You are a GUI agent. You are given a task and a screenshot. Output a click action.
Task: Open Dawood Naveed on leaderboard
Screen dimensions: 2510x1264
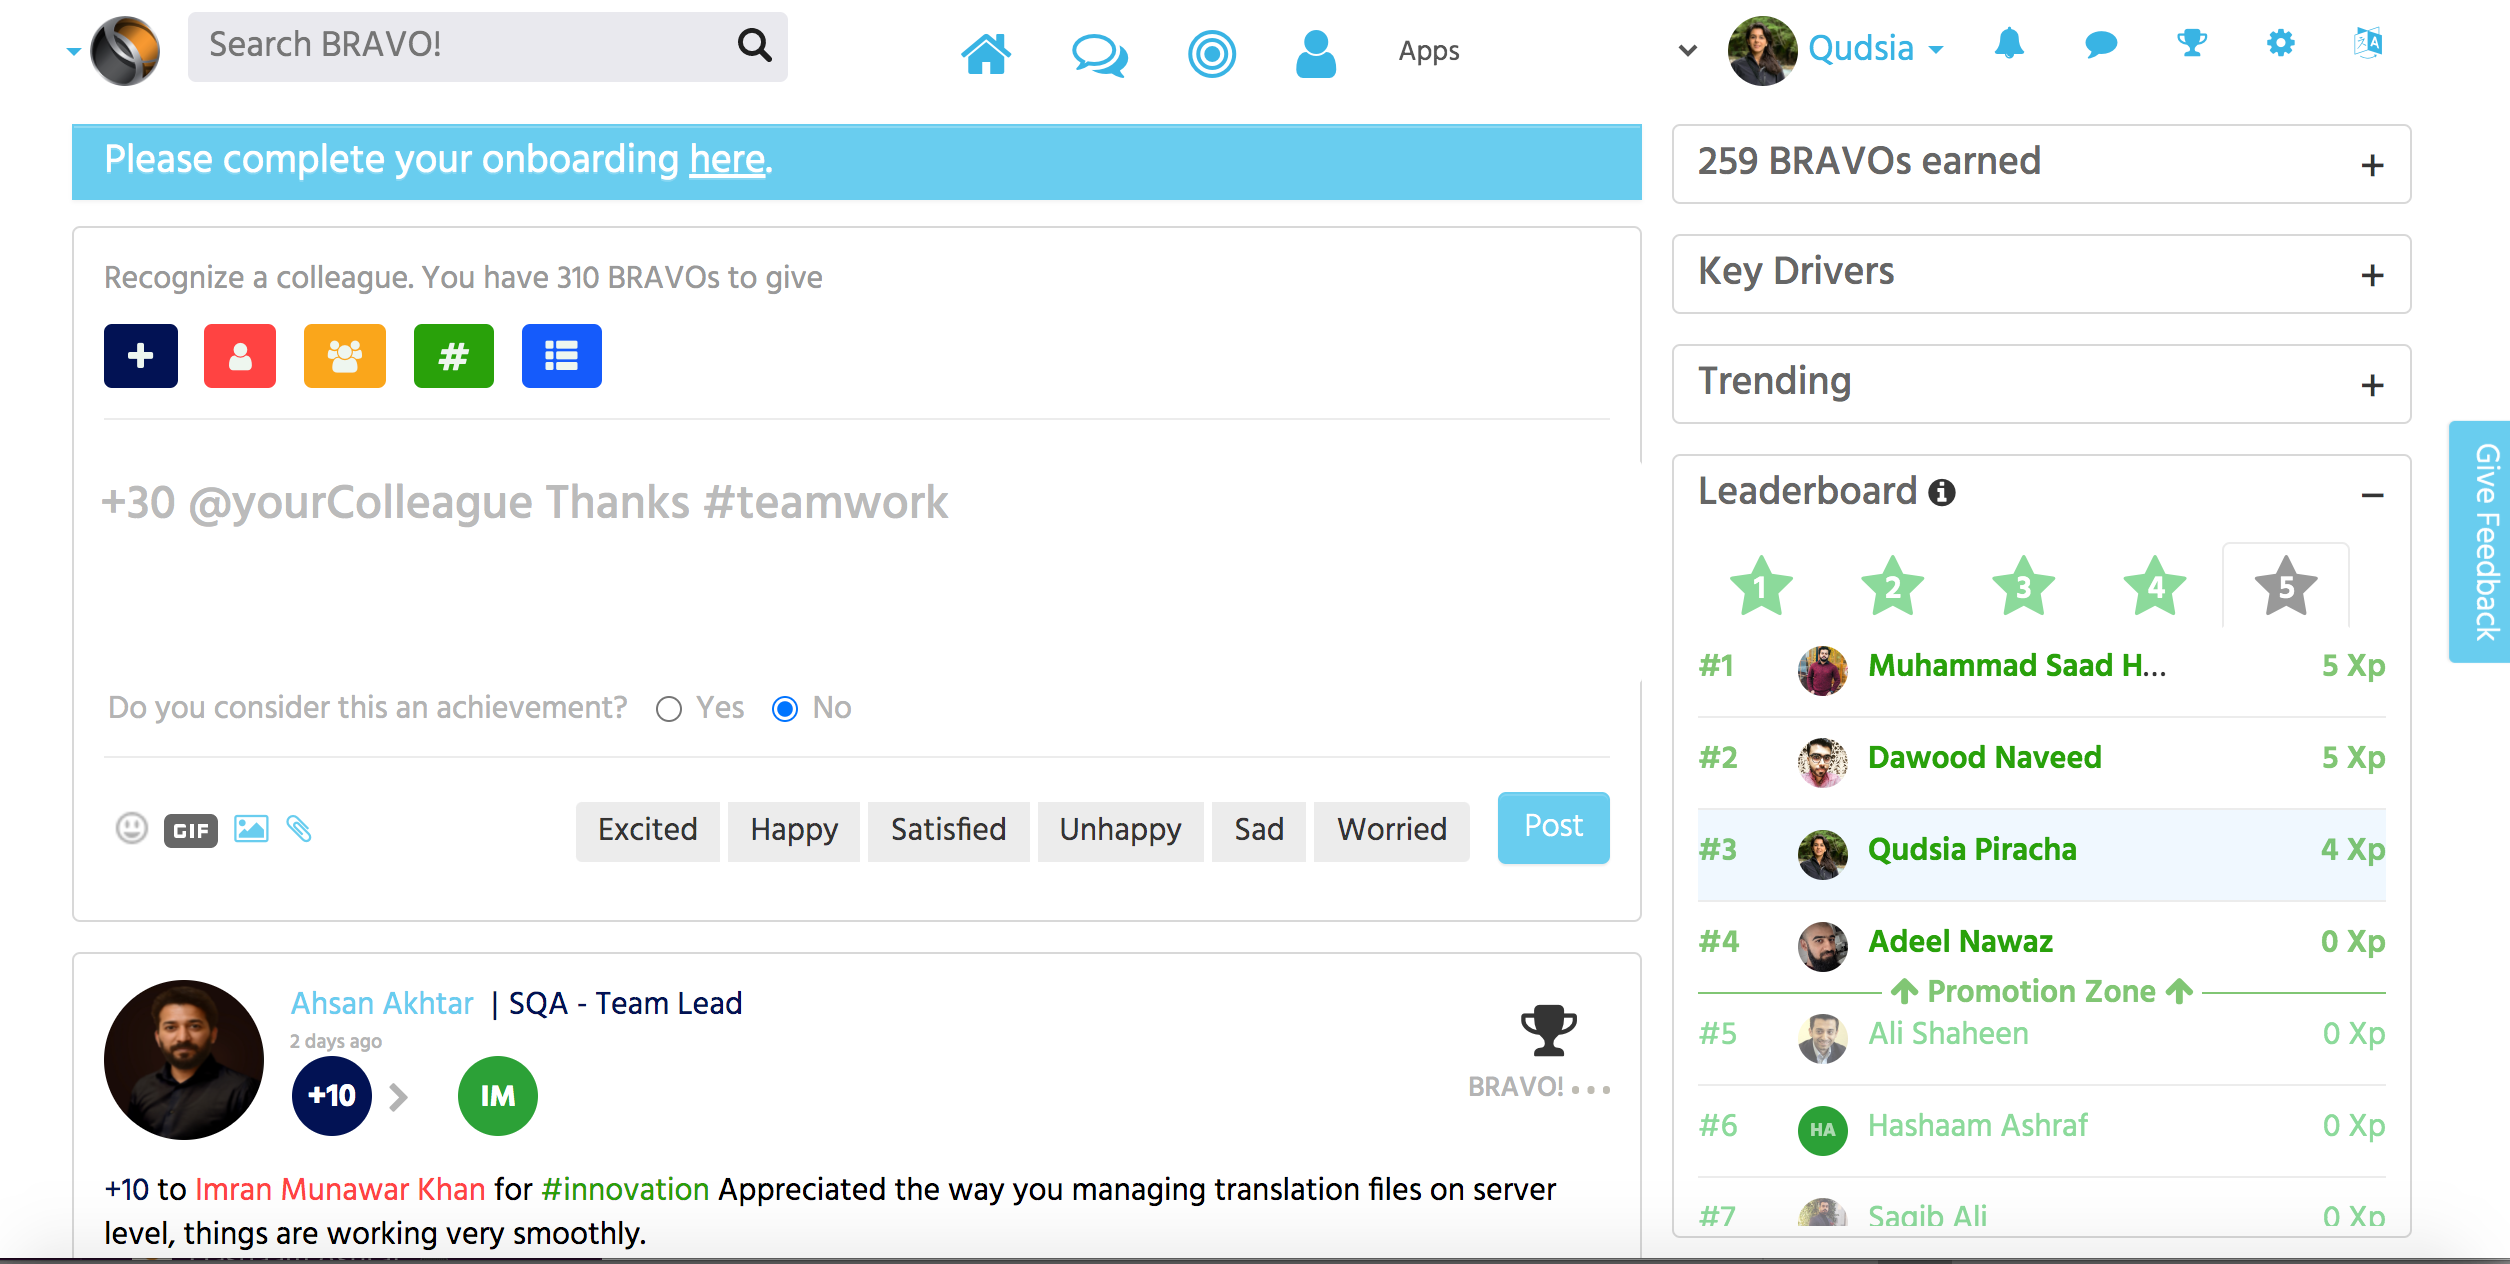pos(1984,758)
